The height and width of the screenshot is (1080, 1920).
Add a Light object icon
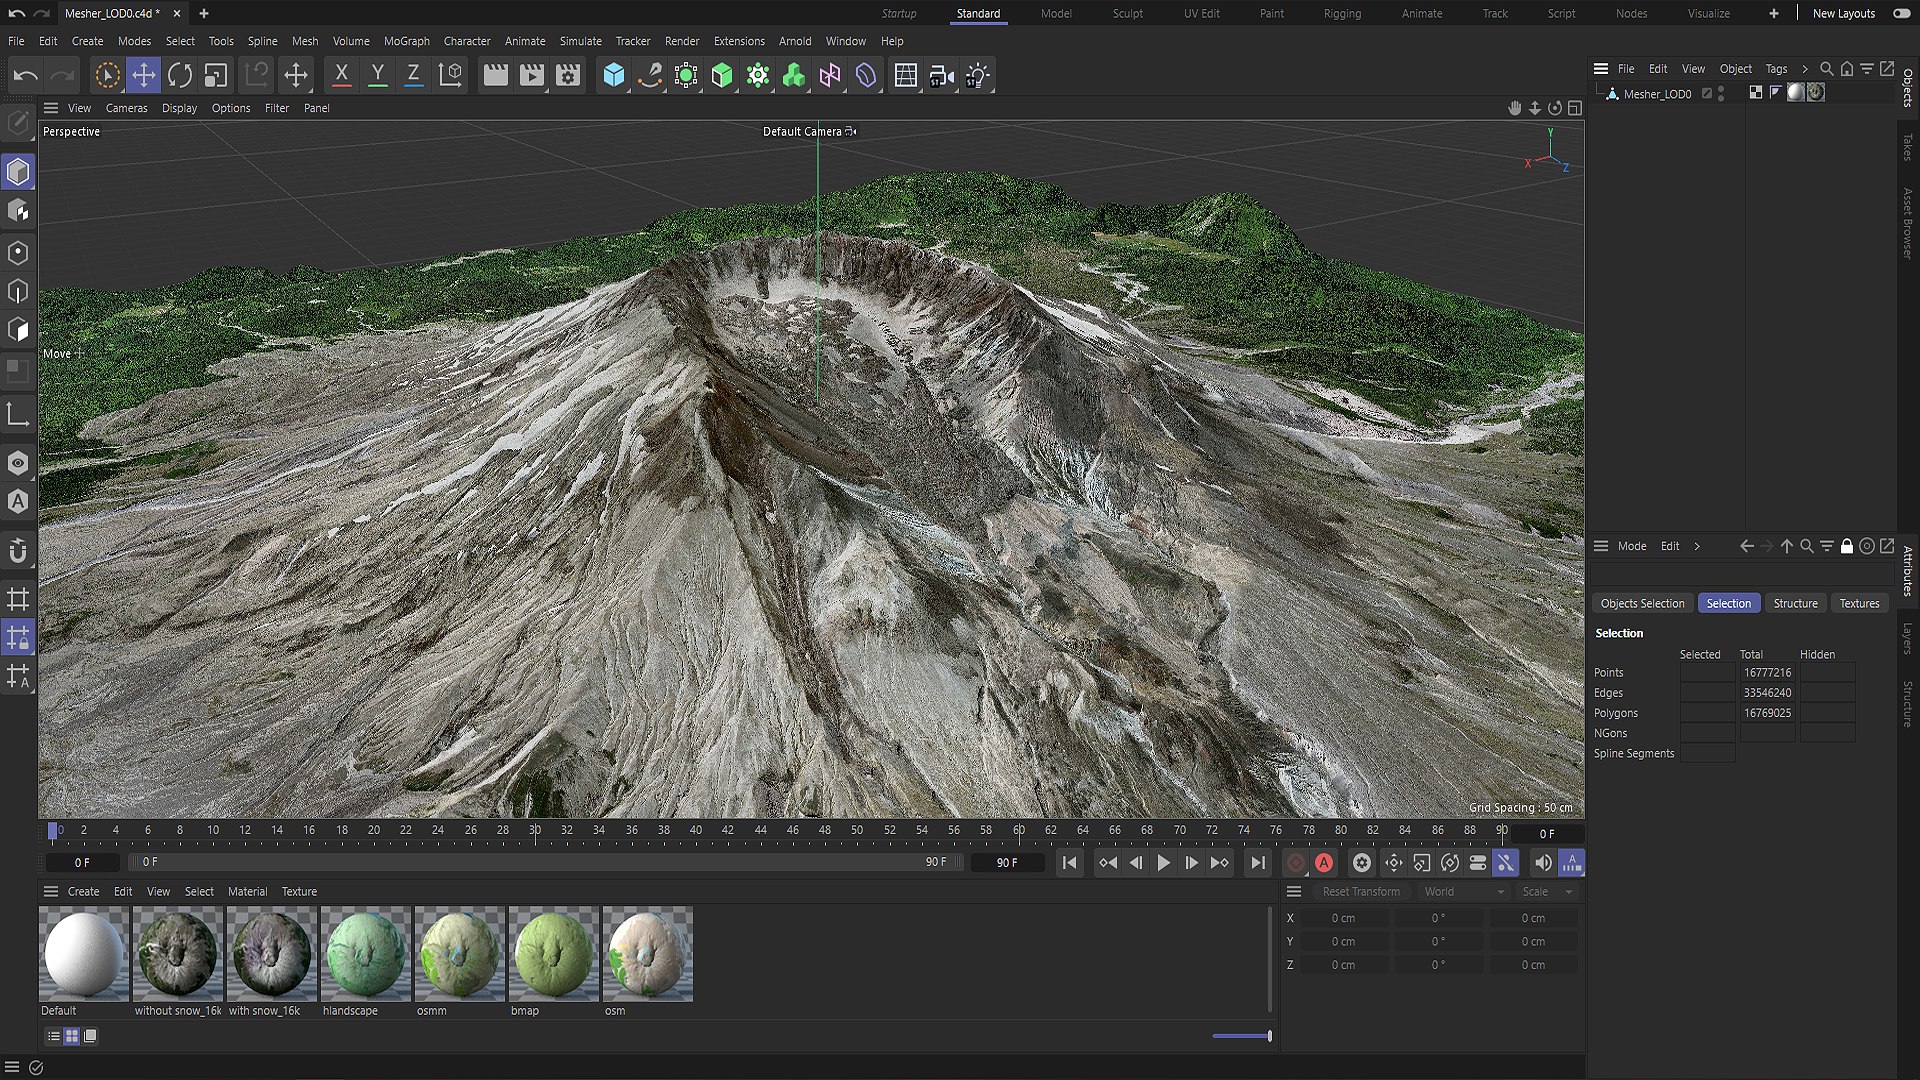tap(977, 75)
